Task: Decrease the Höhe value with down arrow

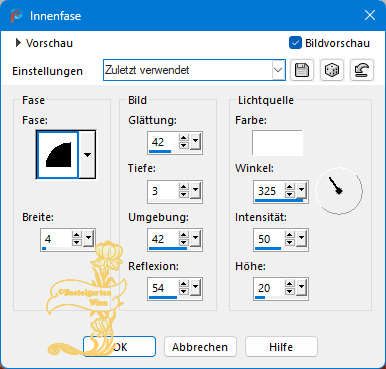Action: pyautogui.click(x=290, y=292)
